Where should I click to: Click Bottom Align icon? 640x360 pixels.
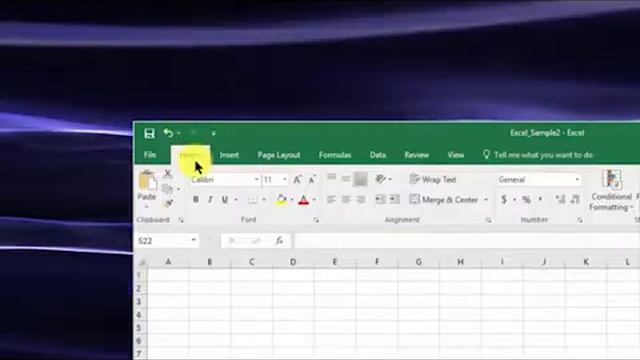coord(360,179)
